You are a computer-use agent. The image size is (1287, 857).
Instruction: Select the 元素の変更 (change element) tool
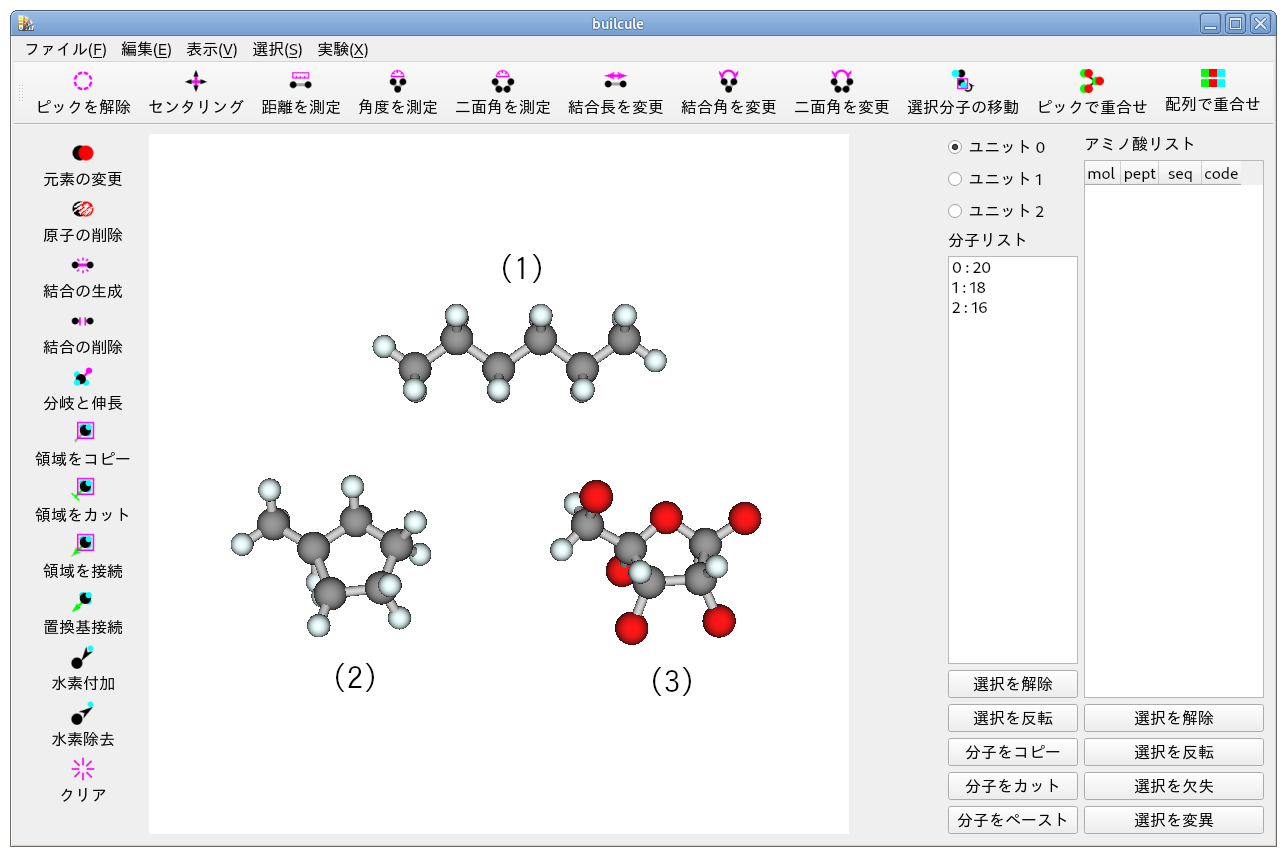[82, 165]
